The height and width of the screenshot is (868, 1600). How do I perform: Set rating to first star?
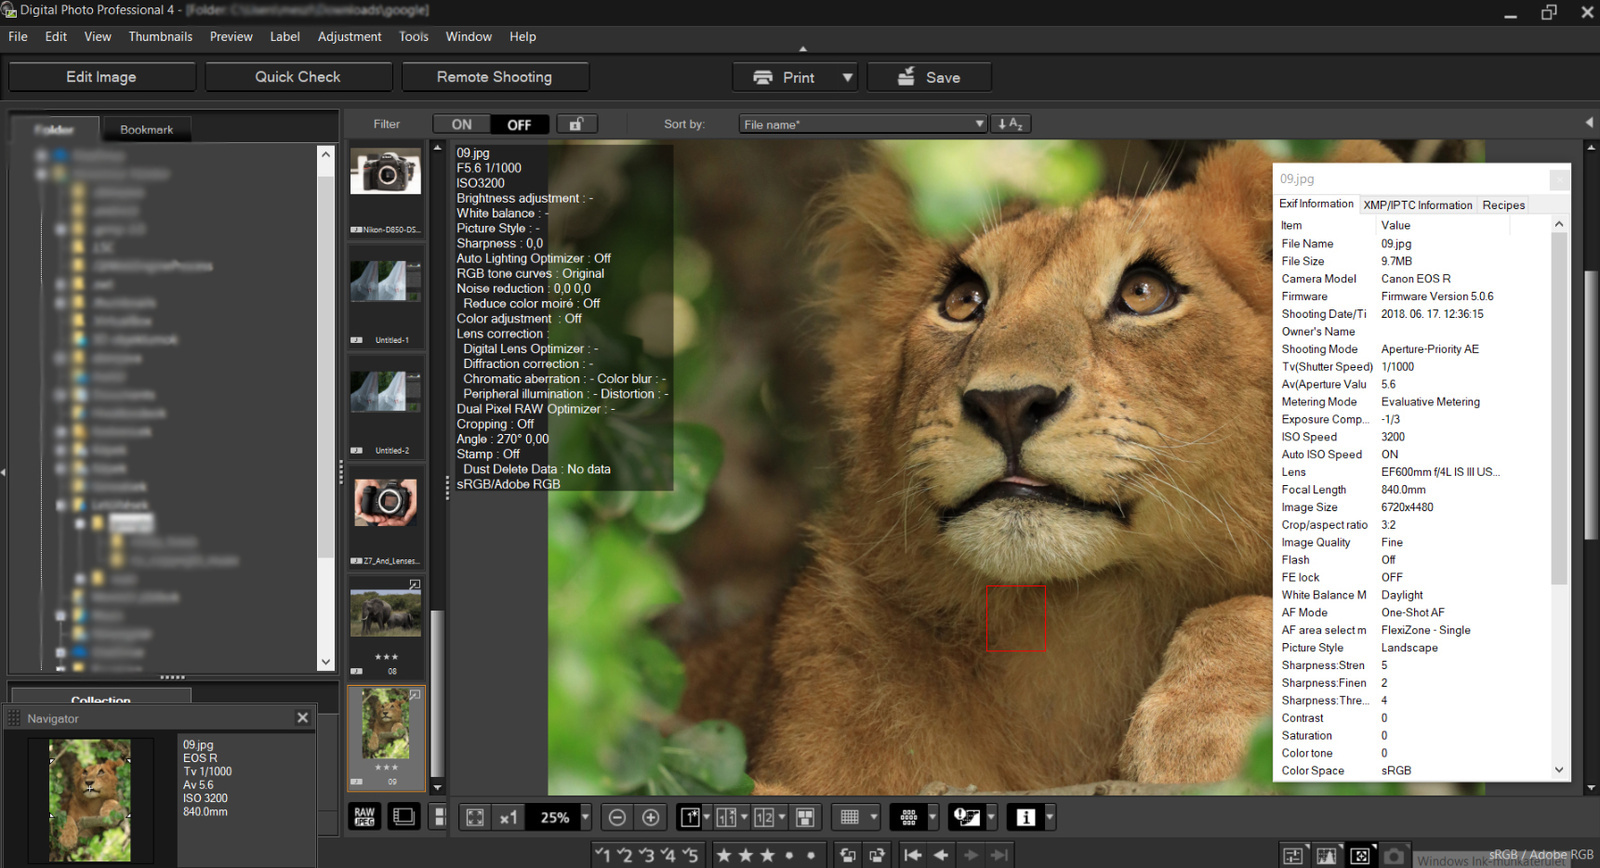click(x=724, y=855)
